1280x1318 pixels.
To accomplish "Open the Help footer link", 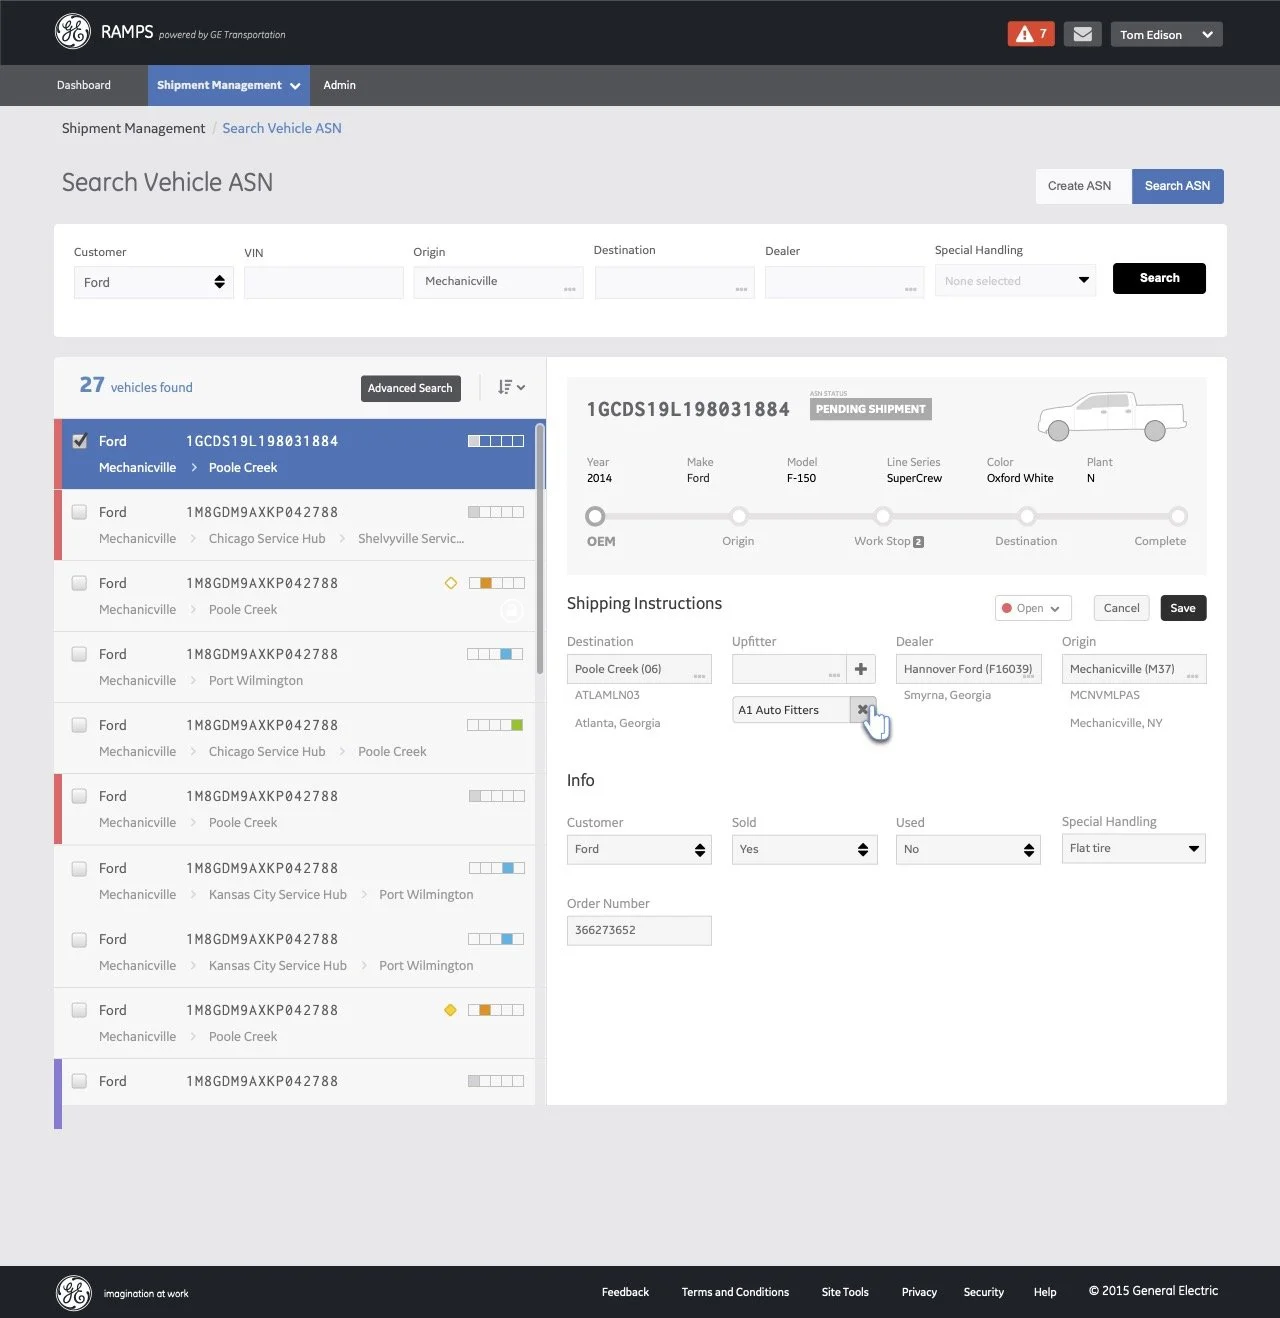I will point(1045,1292).
